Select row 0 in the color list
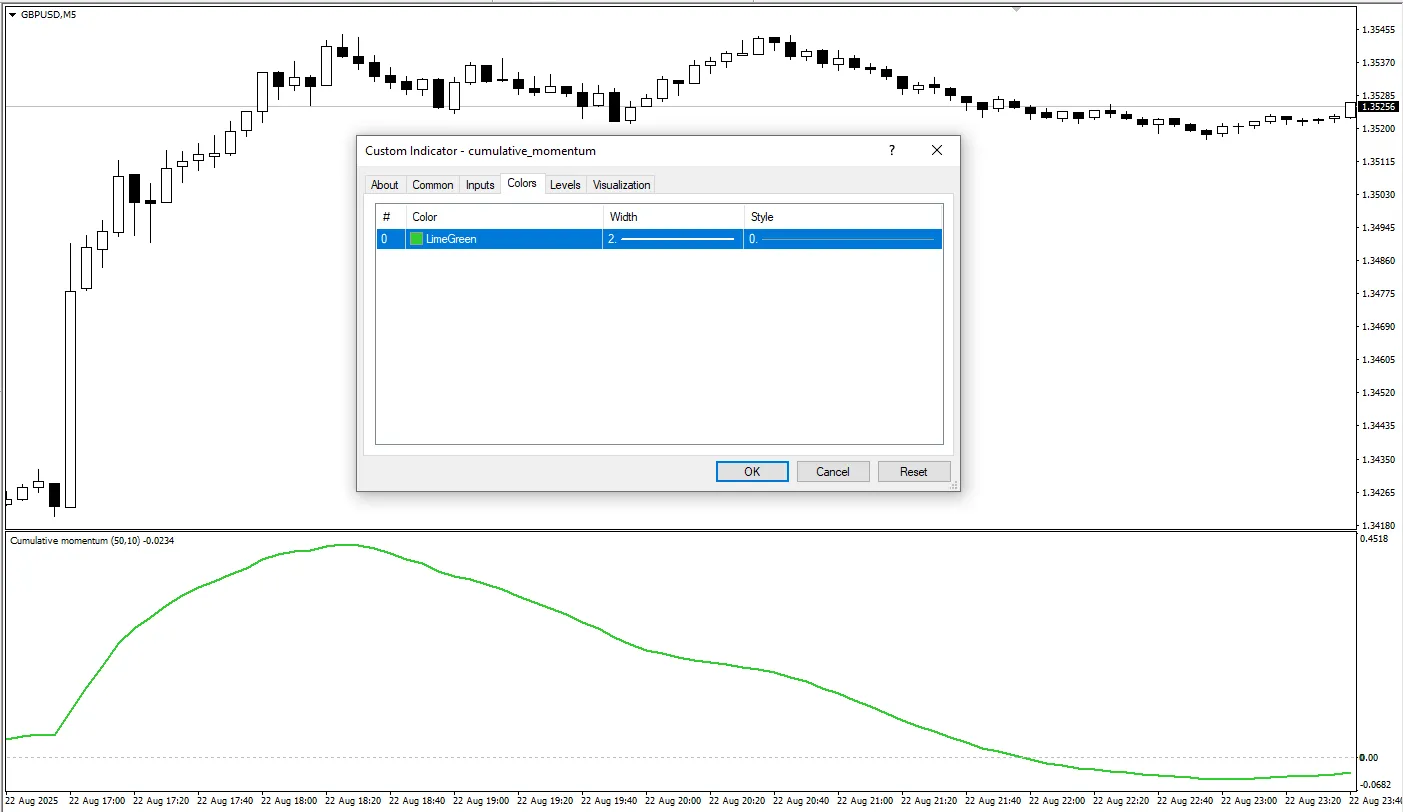The image size is (1403, 812). pos(389,238)
